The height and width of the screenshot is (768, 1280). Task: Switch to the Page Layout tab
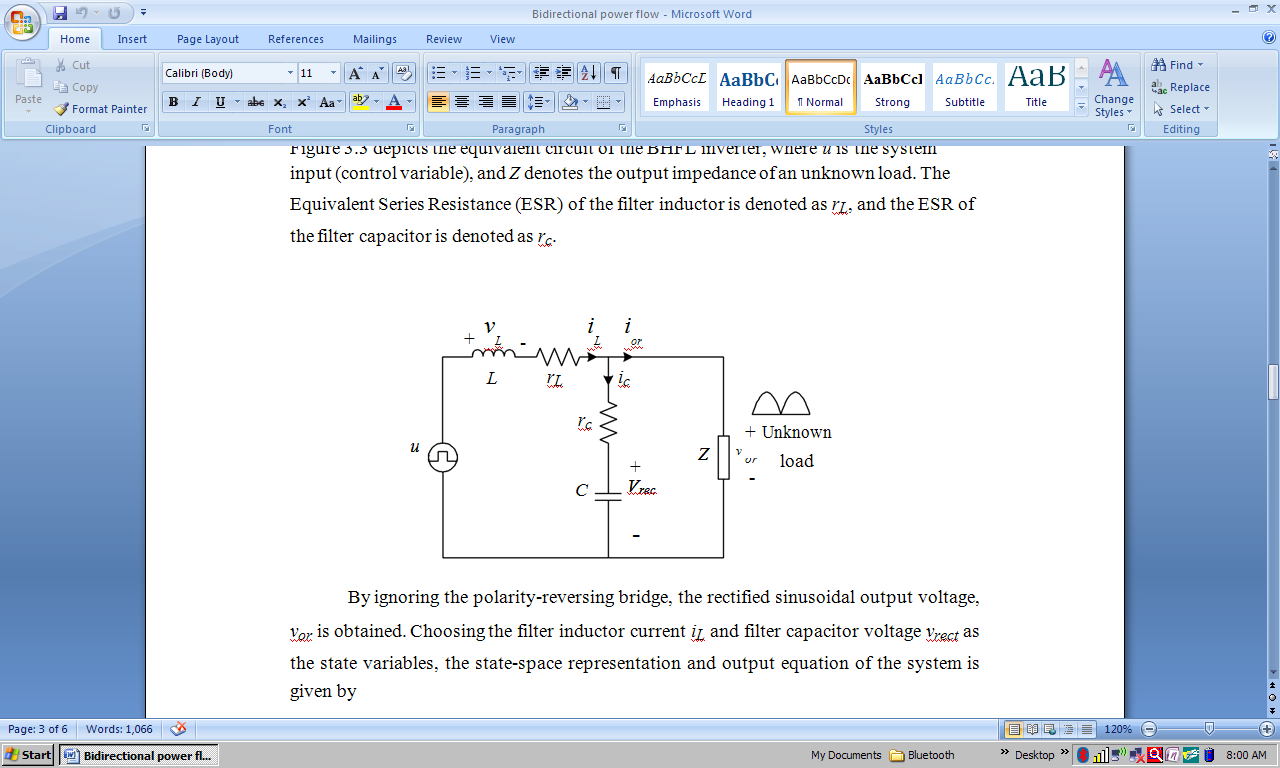click(x=208, y=39)
